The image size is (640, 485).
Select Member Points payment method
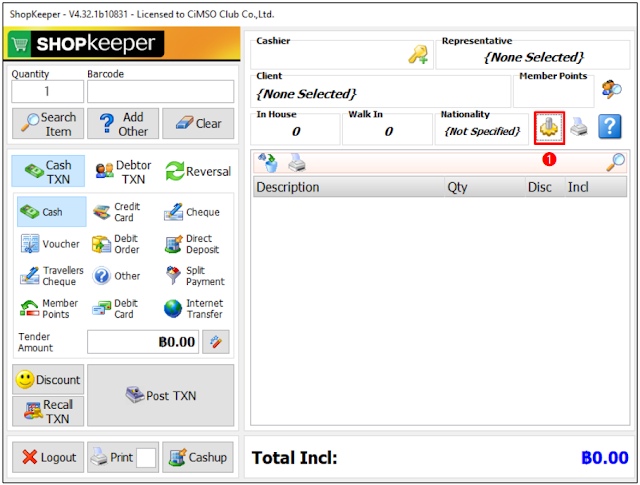pyautogui.click(x=49, y=309)
